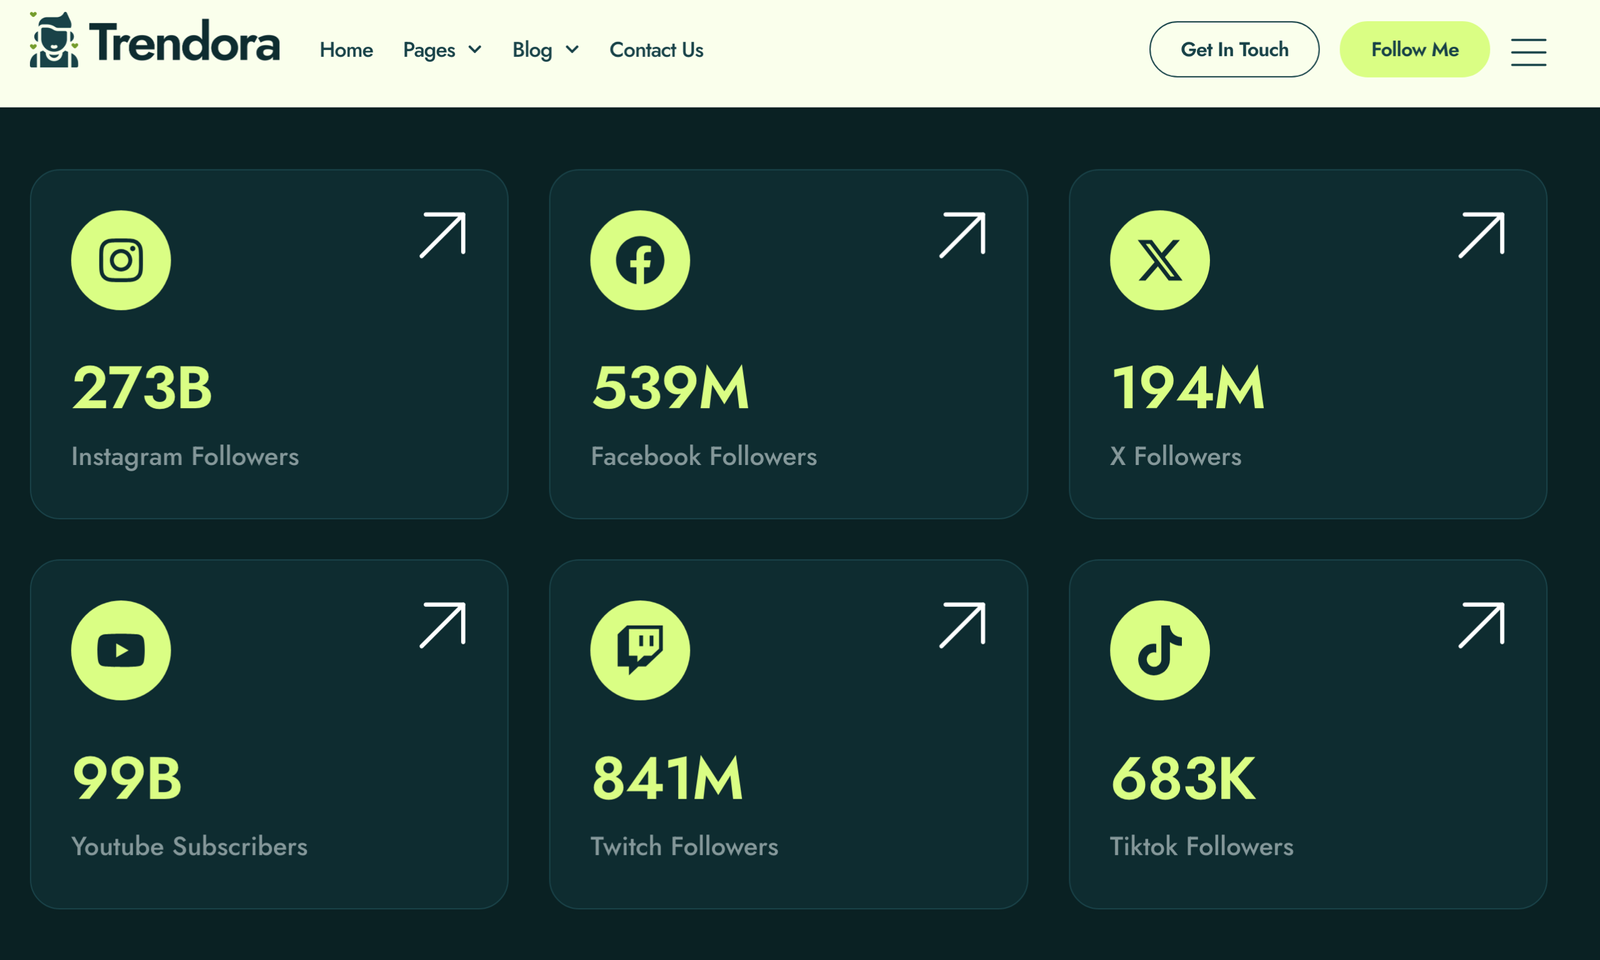This screenshot has width=1600, height=960.
Task: Expand the Blog dropdown chevron
Action: point(572,50)
